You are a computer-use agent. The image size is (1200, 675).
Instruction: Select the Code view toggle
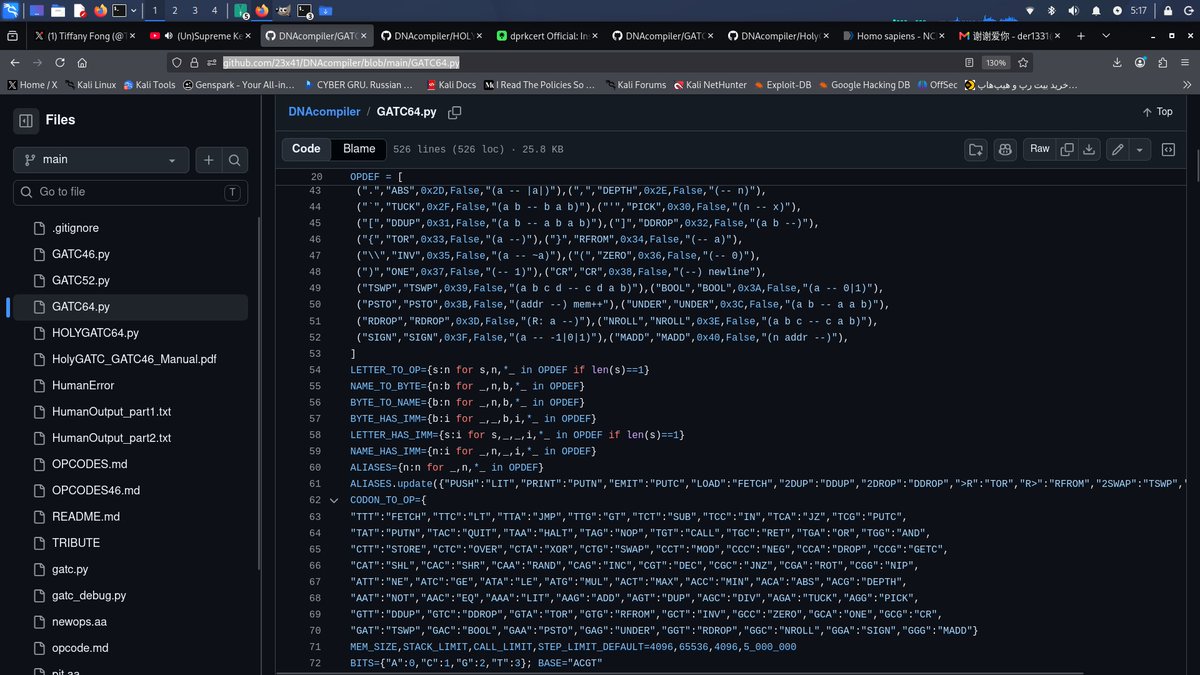306,149
